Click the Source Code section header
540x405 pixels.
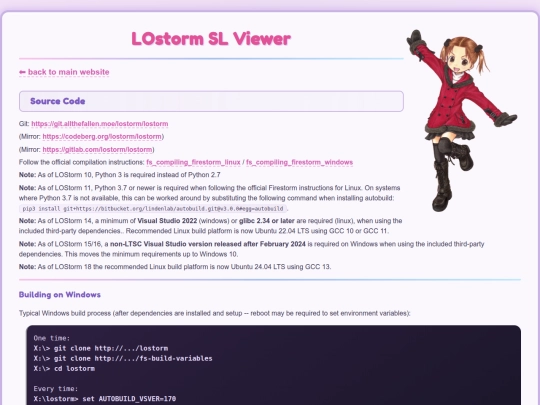(211, 101)
